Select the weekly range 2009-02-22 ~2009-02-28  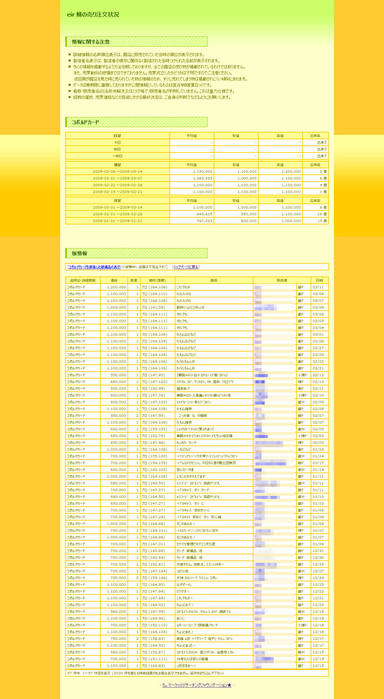[x=118, y=185]
